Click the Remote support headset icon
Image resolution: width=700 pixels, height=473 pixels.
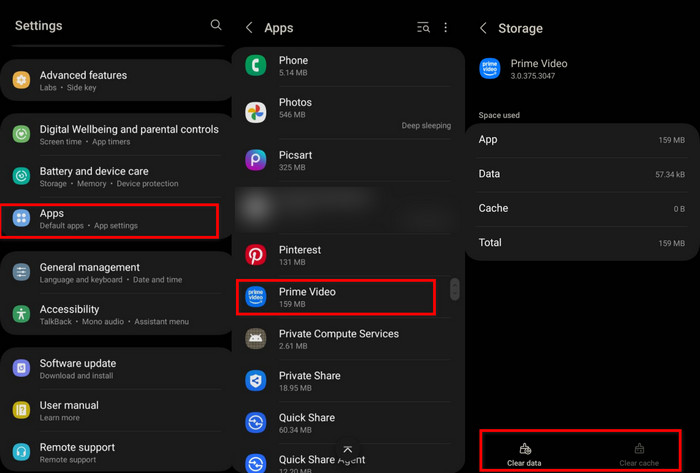tap(21, 452)
